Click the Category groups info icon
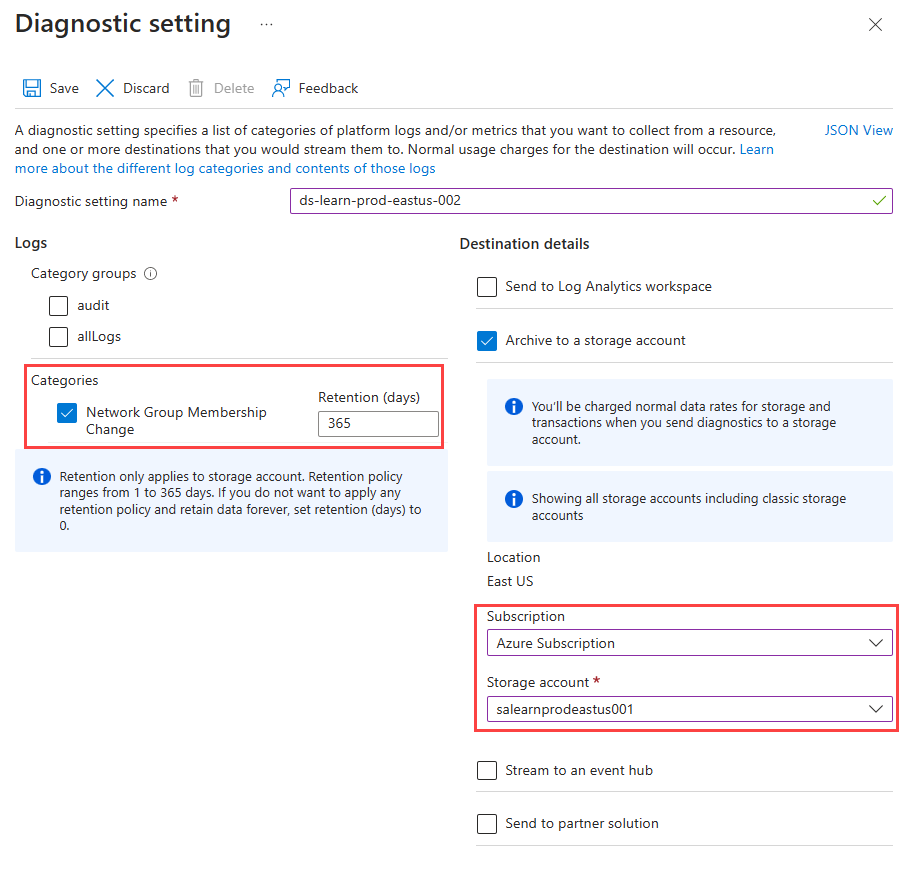 coord(149,273)
